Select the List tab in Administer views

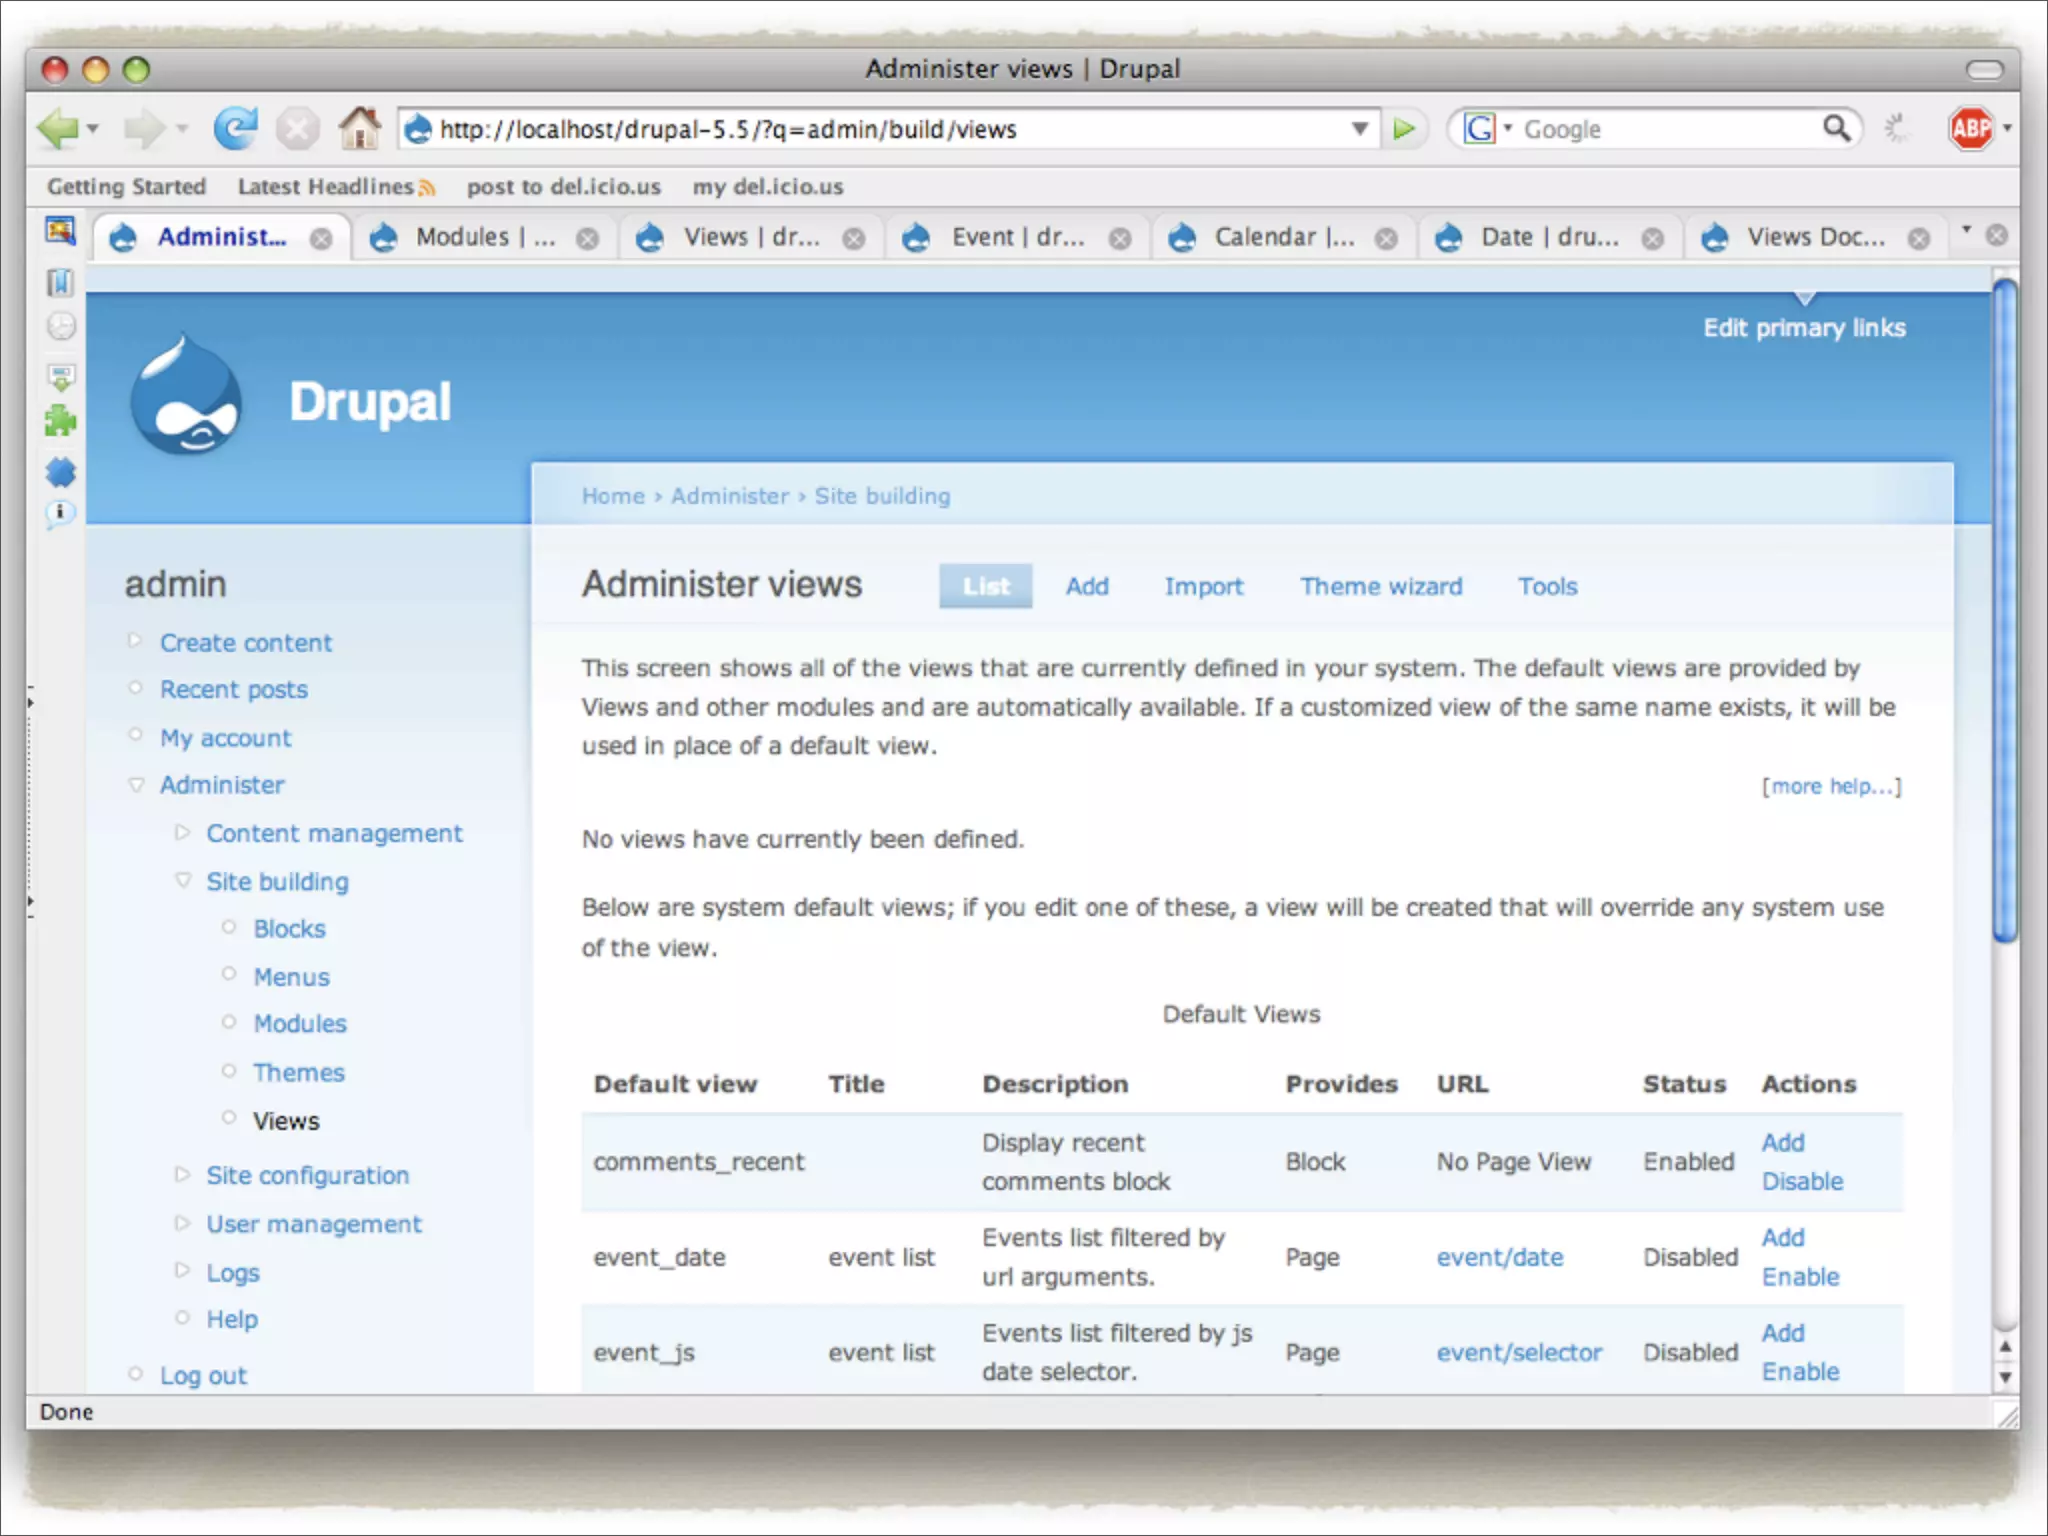[986, 586]
